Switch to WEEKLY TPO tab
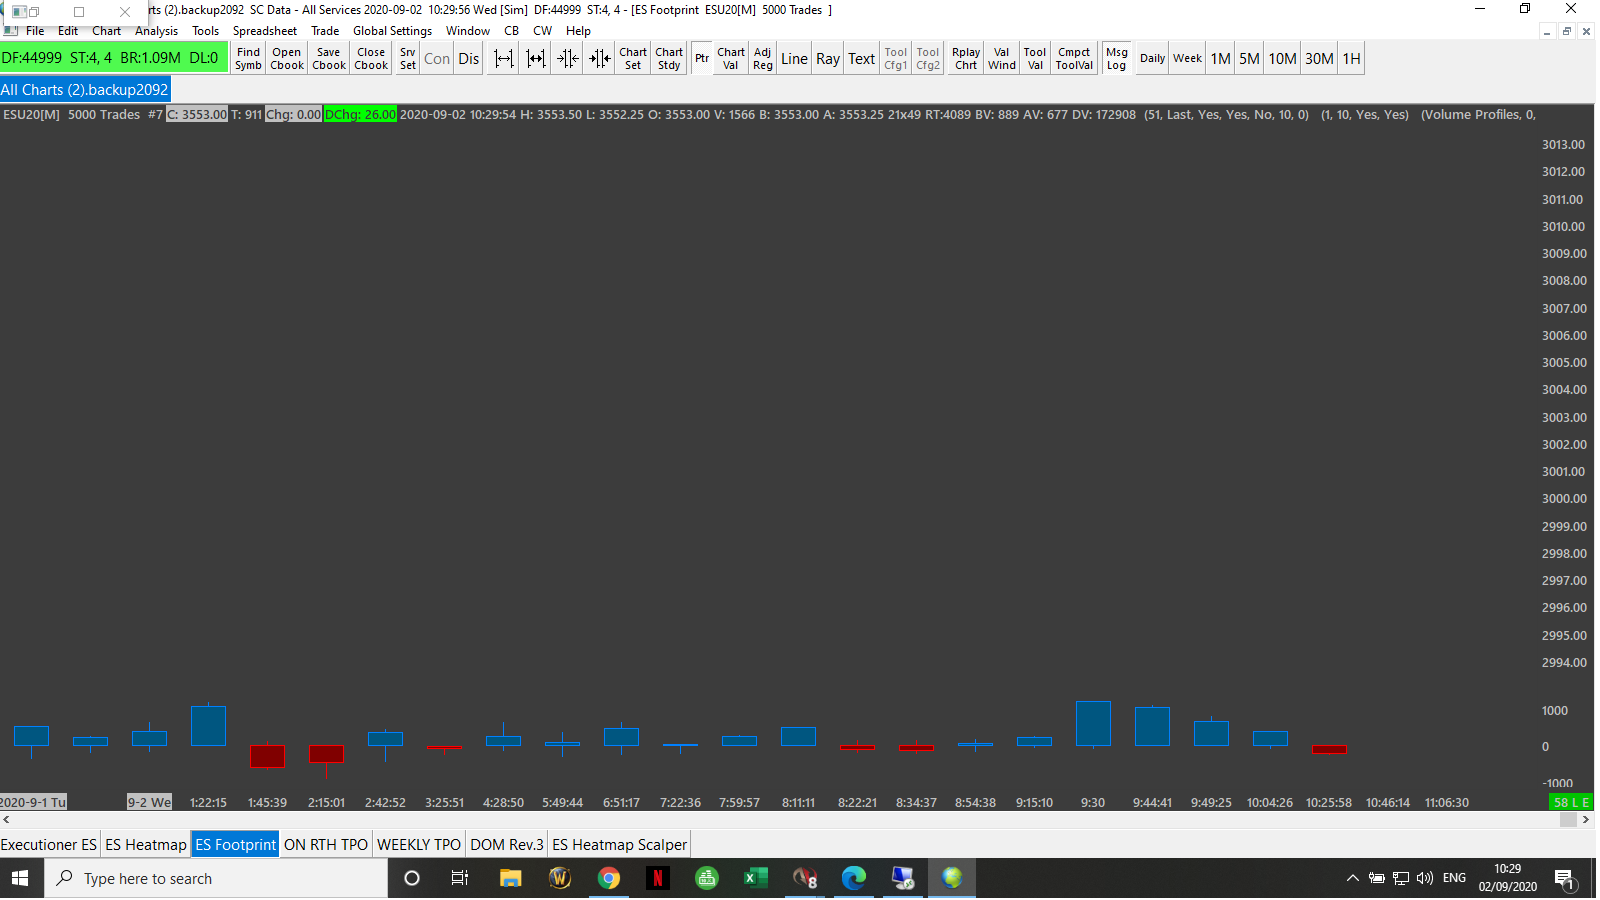 (419, 845)
